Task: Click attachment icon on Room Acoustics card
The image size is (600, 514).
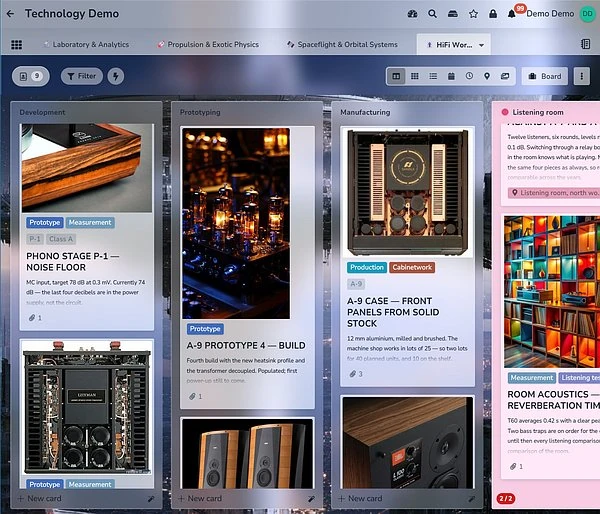Action: (x=513, y=466)
